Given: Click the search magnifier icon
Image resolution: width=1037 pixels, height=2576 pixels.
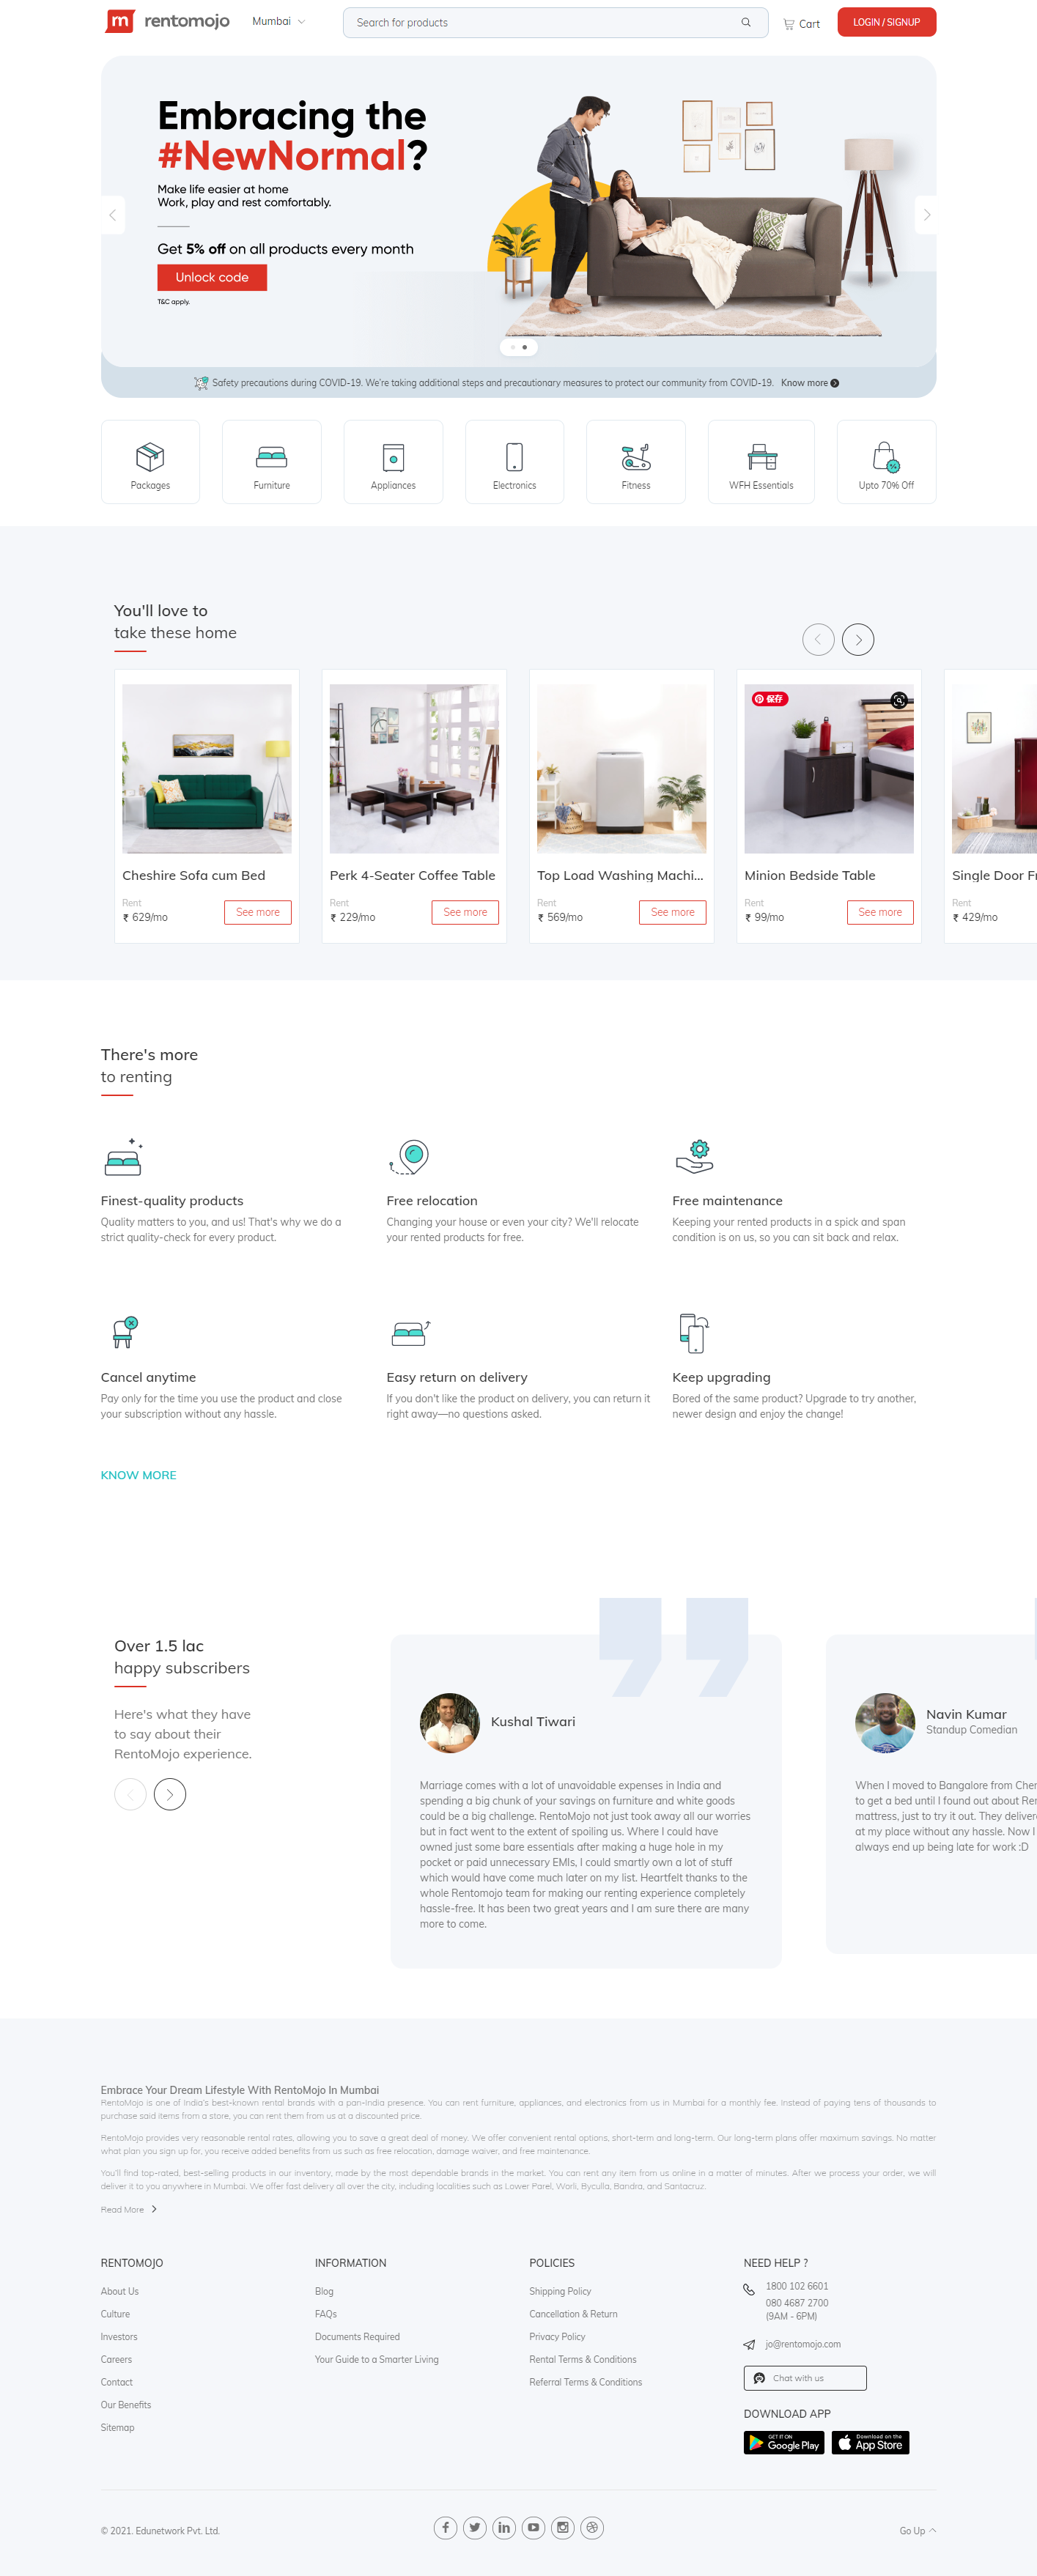Looking at the screenshot, I should pyautogui.click(x=746, y=22).
